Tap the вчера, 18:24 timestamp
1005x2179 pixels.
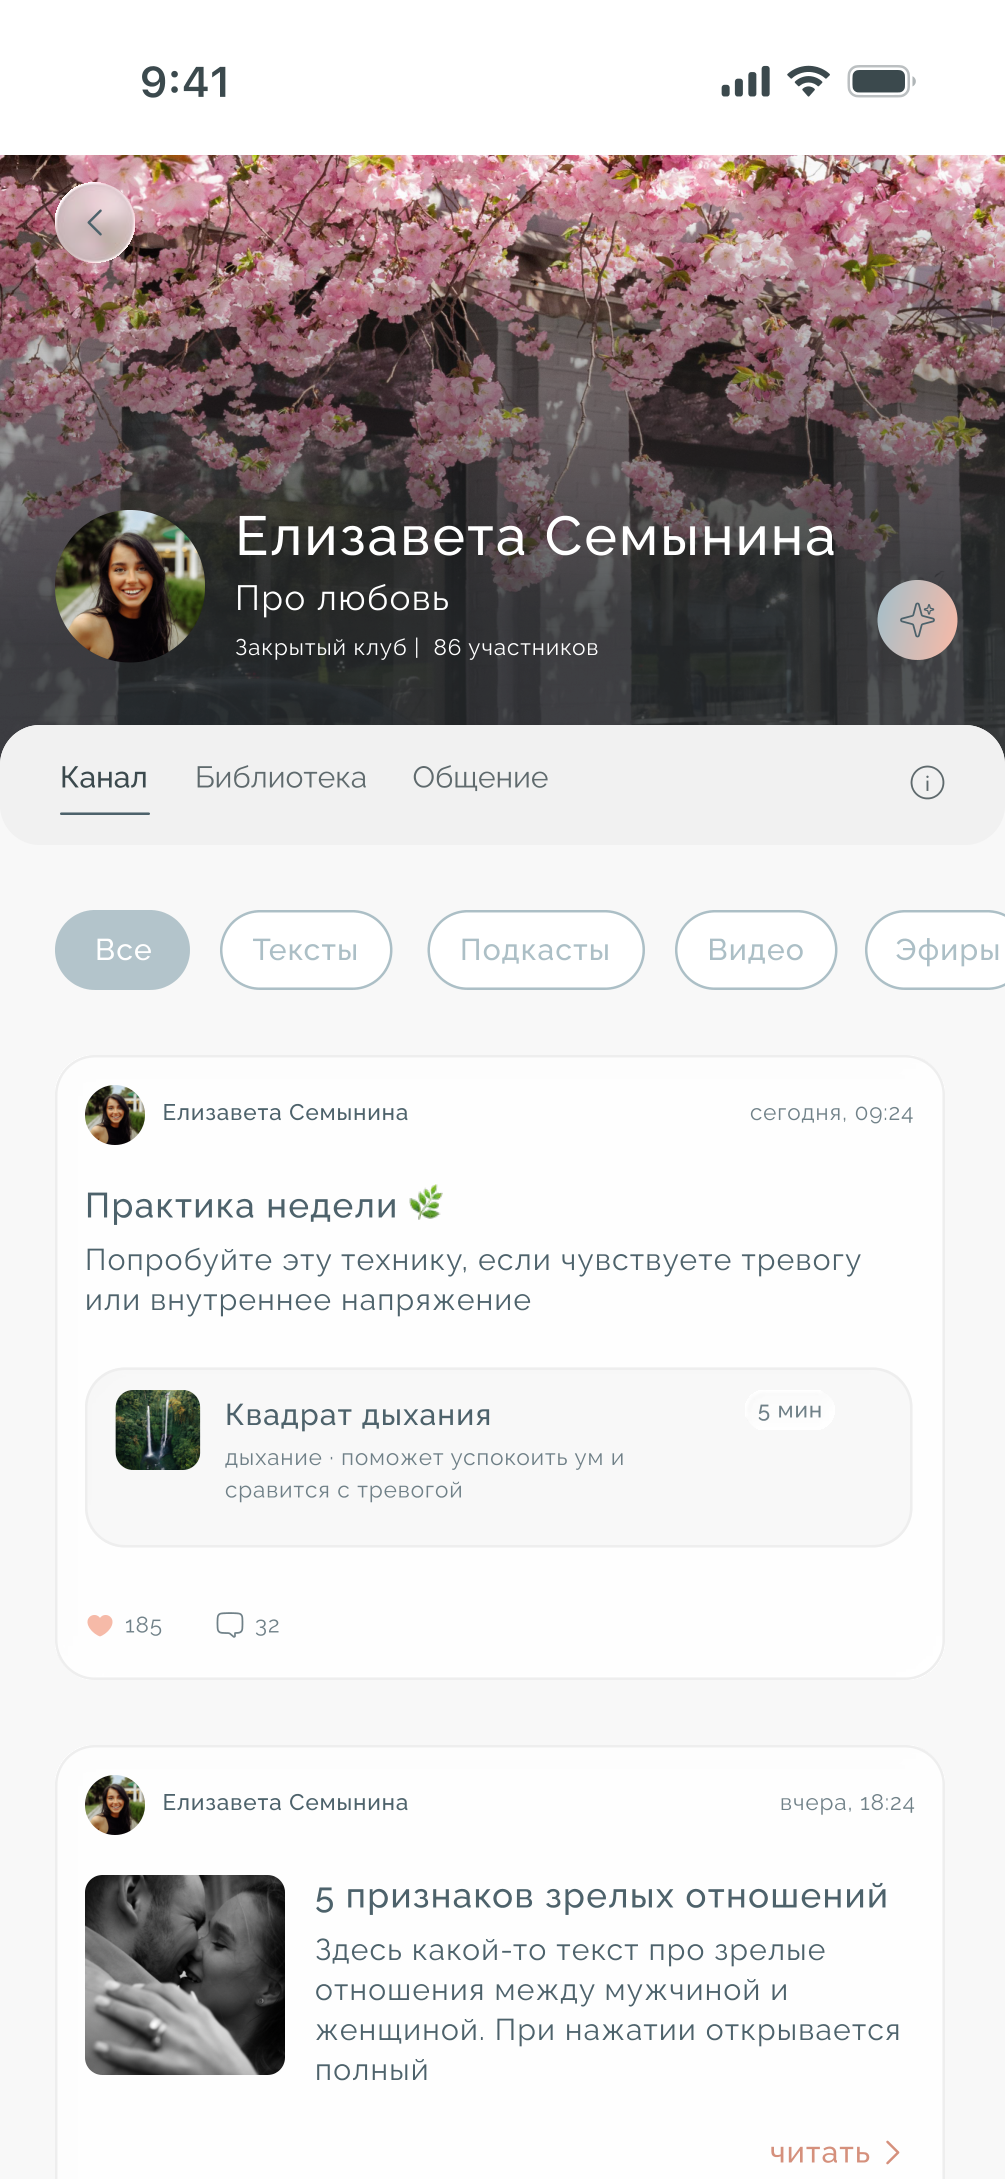847,1804
